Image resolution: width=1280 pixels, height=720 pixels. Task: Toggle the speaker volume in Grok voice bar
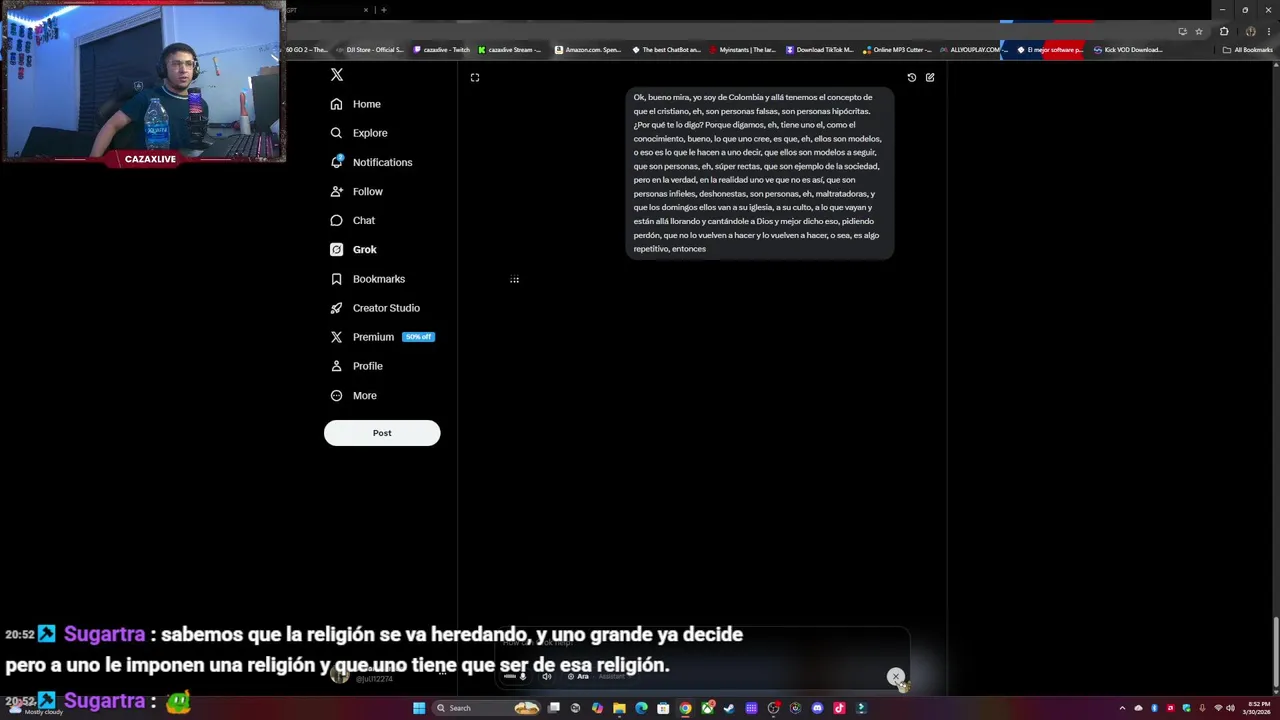pyautogui.click(x=546, y=677)
